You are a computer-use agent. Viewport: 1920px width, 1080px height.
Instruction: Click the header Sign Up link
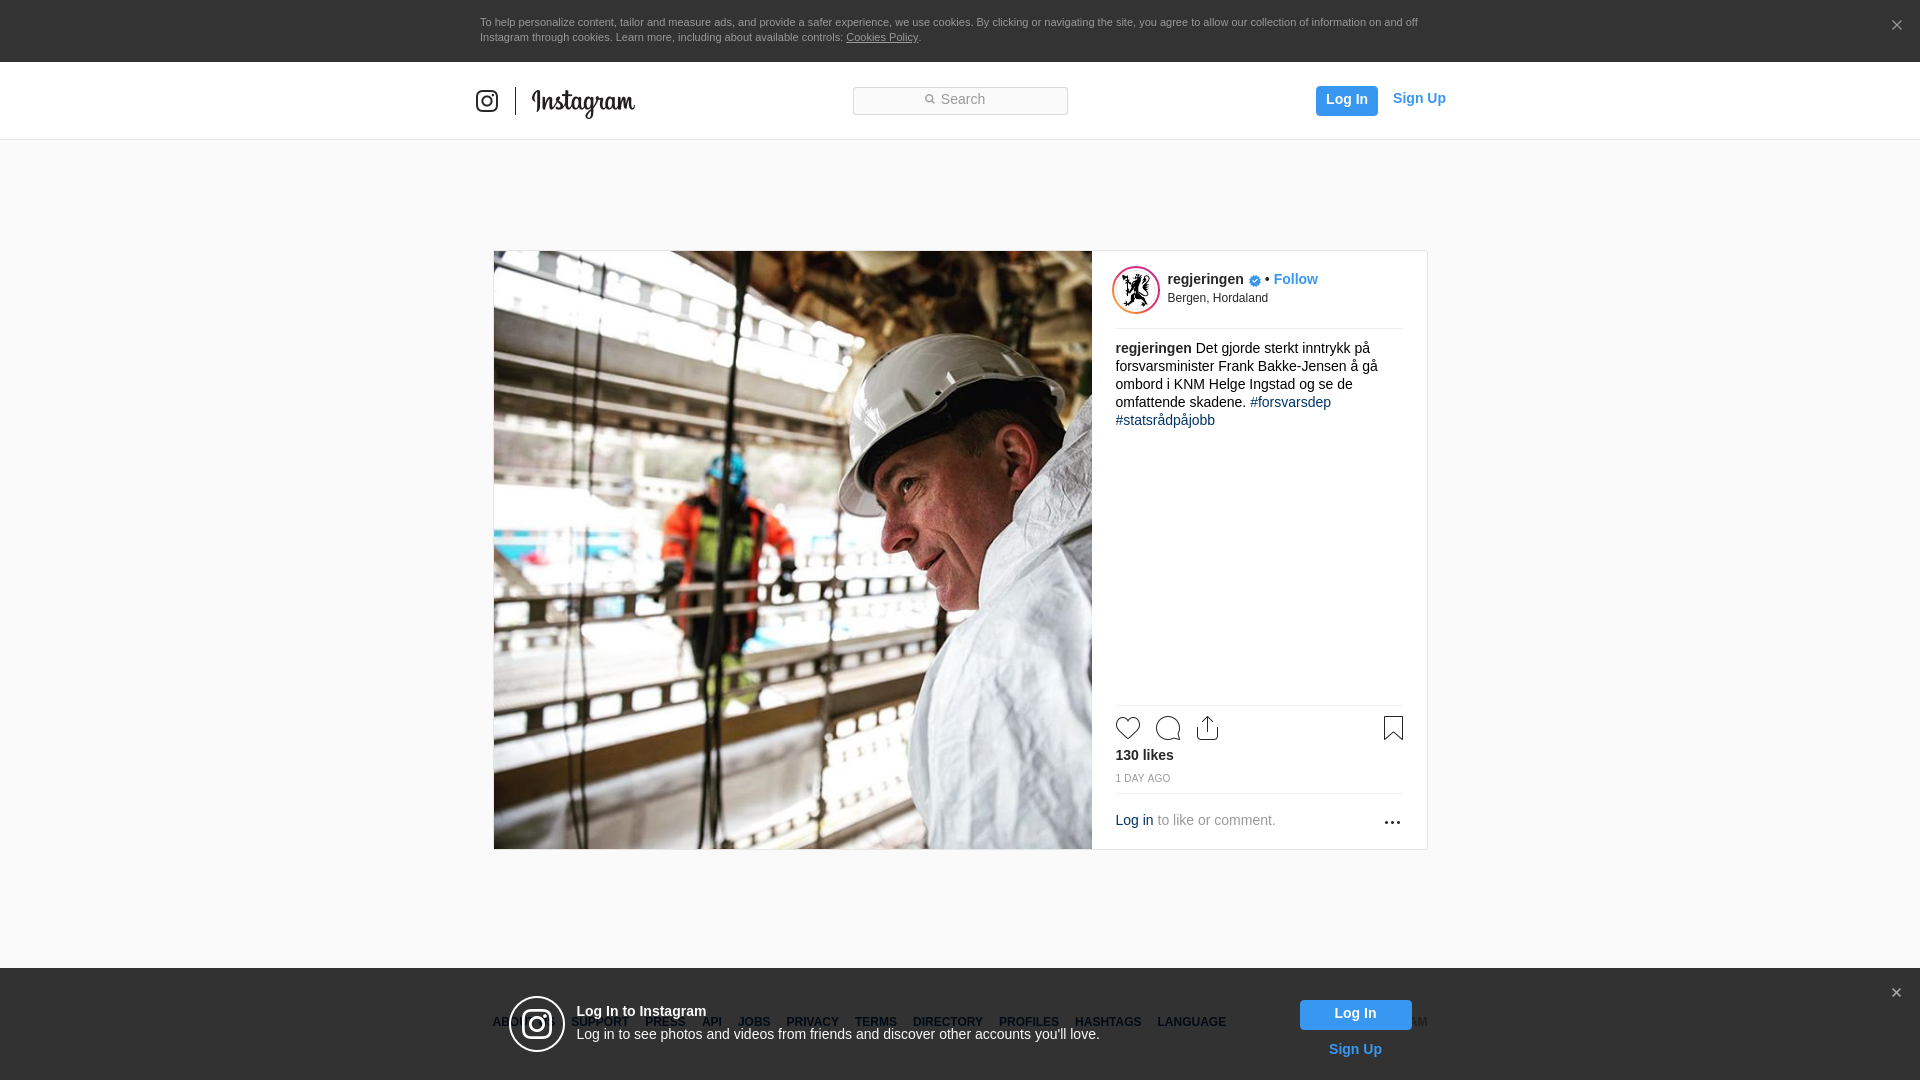[1419, 98]
